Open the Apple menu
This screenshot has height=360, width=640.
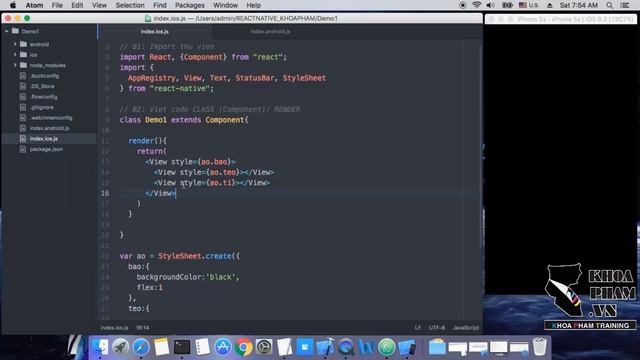[13, 5]
